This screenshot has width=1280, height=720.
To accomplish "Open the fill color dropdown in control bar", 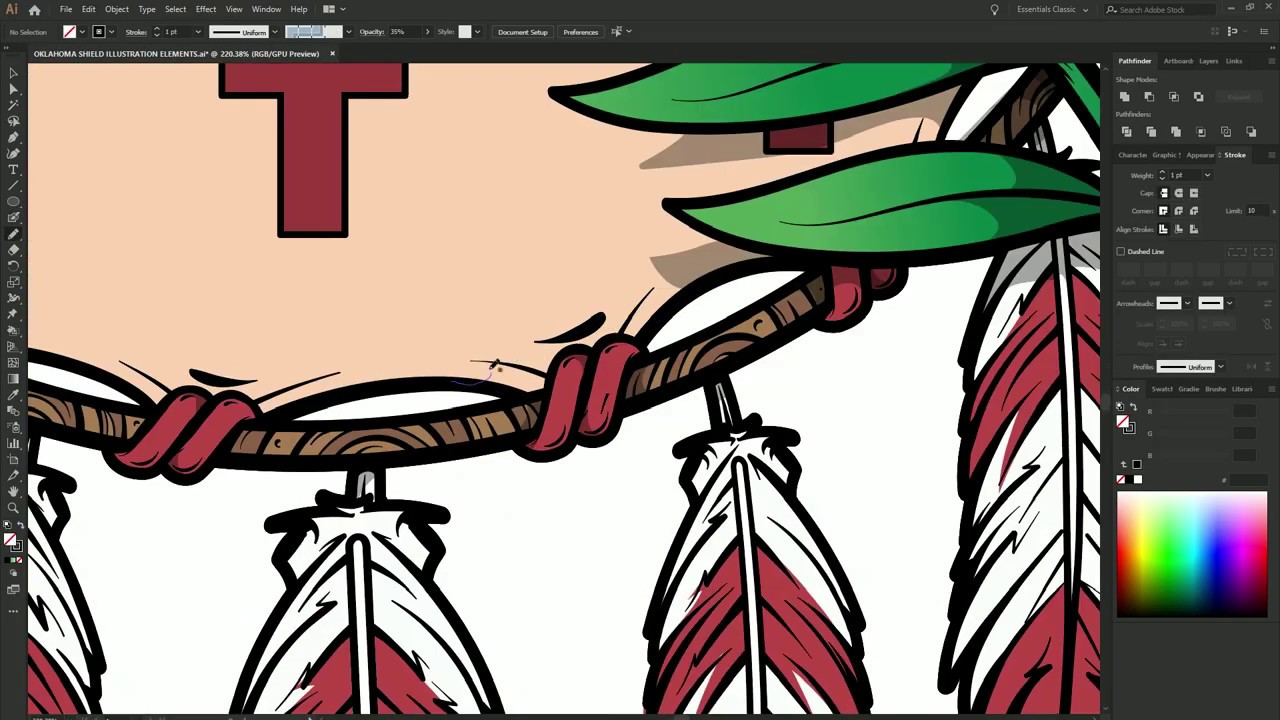I will click(x=82, y=32).
